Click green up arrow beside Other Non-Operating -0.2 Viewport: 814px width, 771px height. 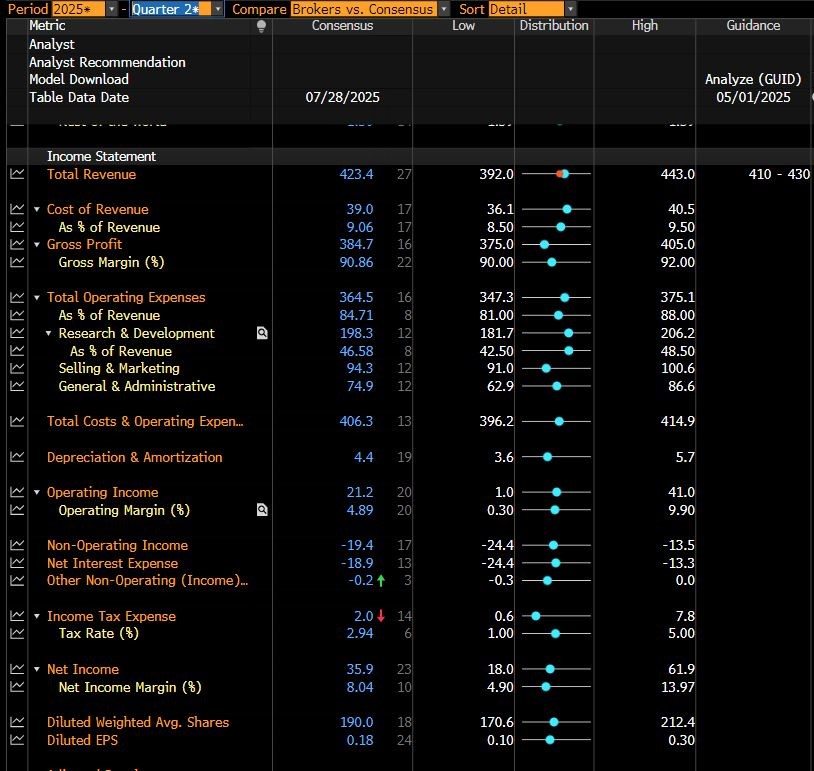381,580
